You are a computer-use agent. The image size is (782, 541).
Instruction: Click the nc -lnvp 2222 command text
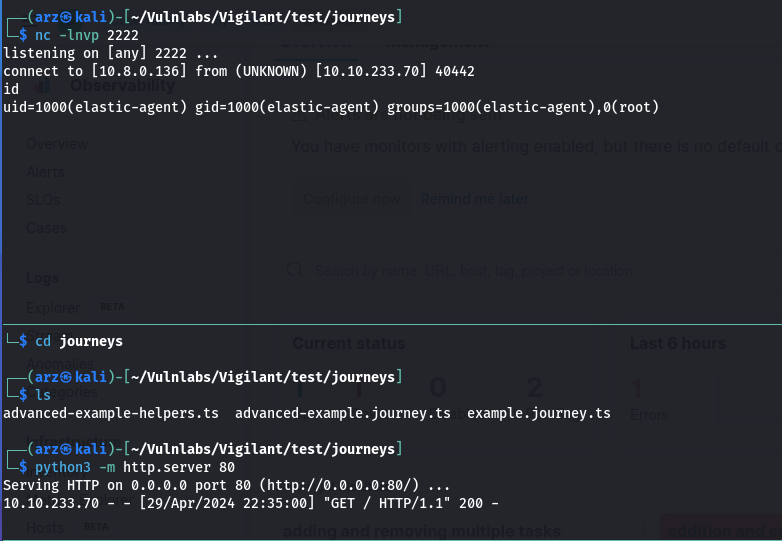point(87,35)
